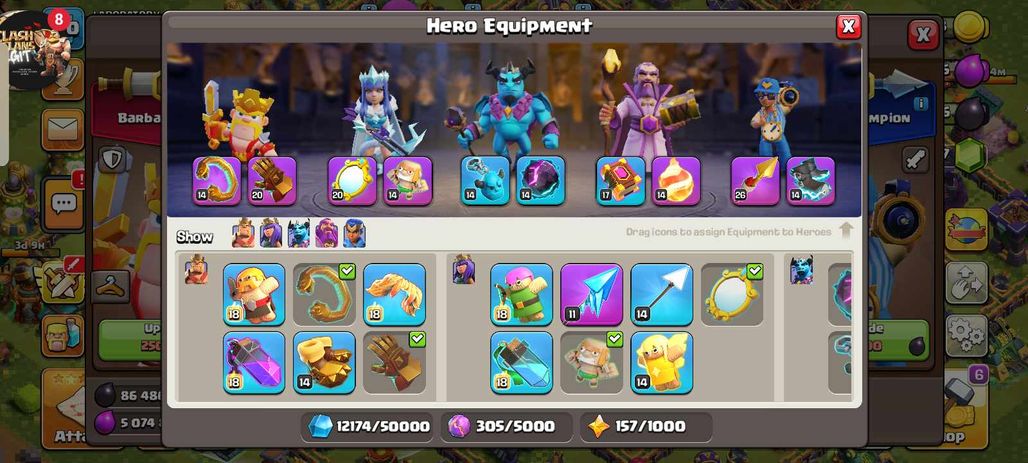1028x463 pixels.
Task: Tap the Giant Arrow equipment
Action: [x=662, y=294]
